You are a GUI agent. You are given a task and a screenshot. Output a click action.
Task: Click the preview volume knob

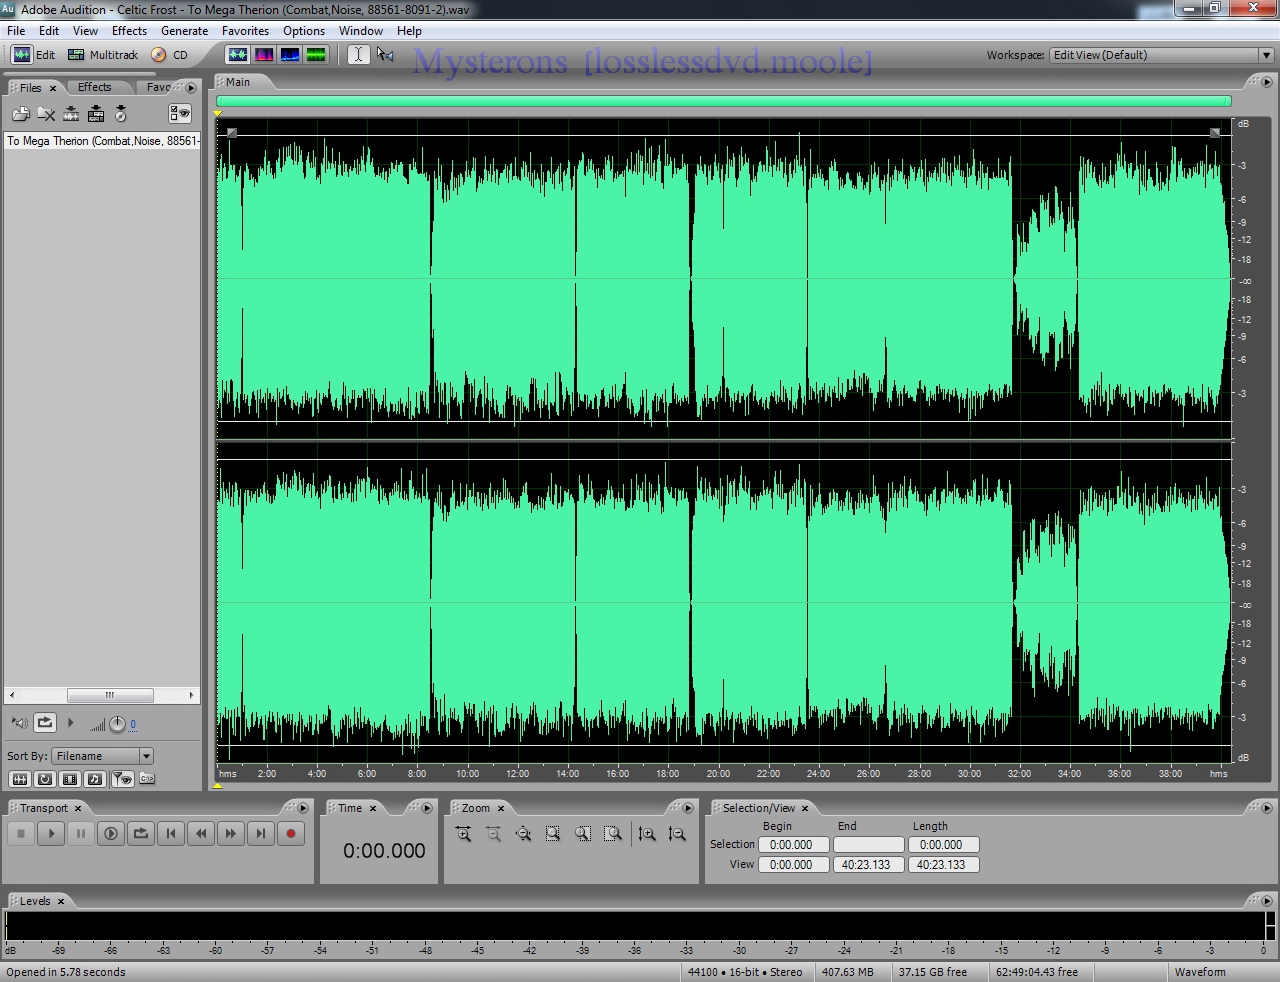pos(117,724)
